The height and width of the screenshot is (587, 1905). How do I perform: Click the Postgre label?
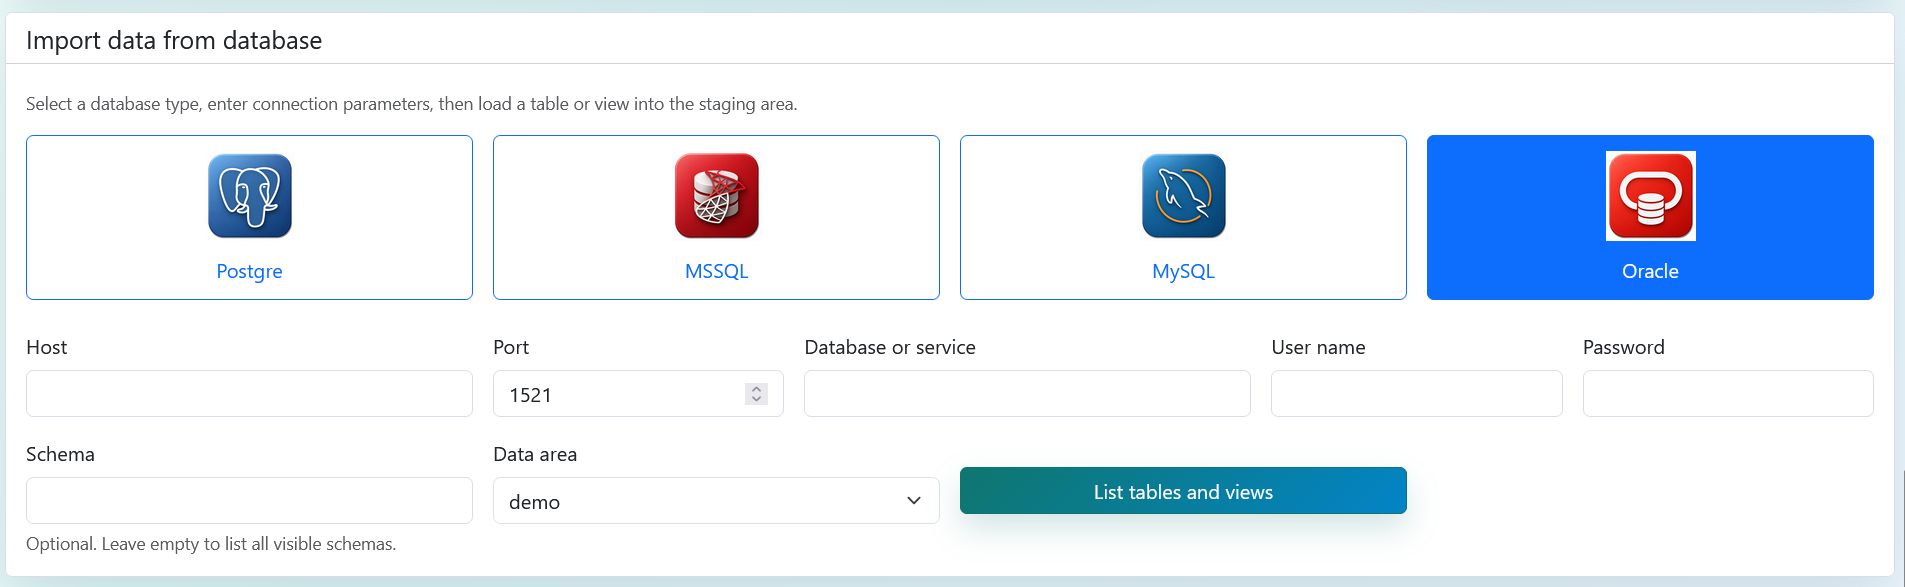249,271
